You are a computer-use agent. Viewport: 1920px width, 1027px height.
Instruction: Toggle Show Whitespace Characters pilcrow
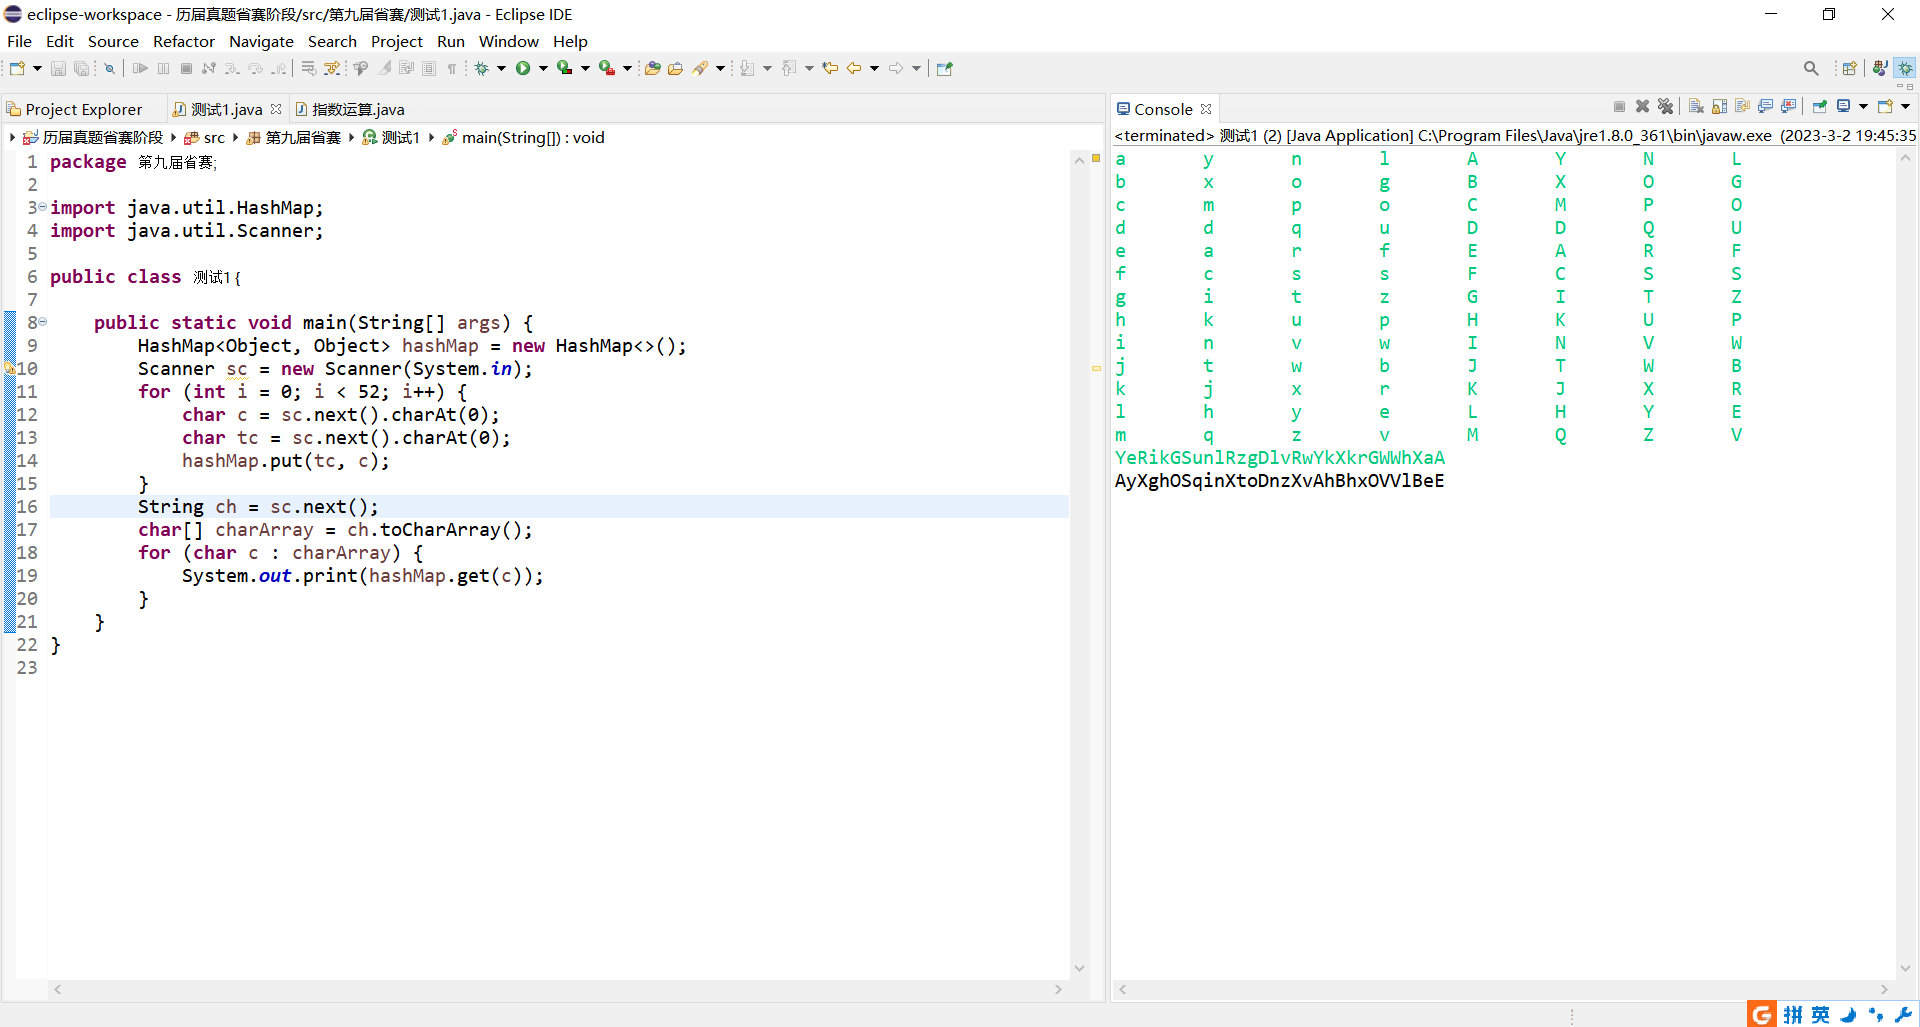[451, 68]
